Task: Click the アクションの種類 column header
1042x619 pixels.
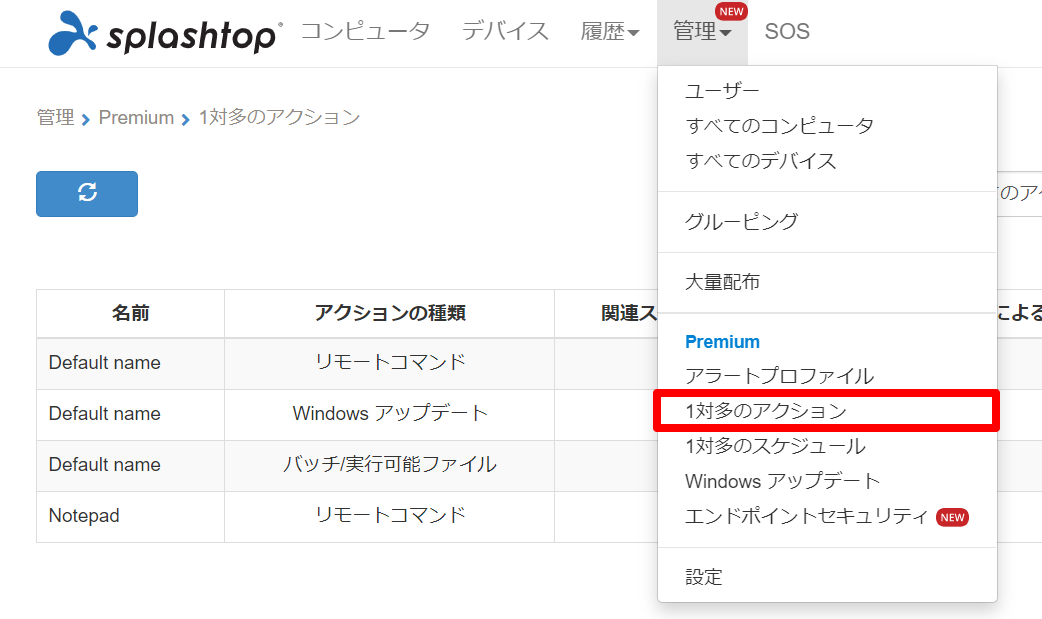Action: [x=389, y=313]
